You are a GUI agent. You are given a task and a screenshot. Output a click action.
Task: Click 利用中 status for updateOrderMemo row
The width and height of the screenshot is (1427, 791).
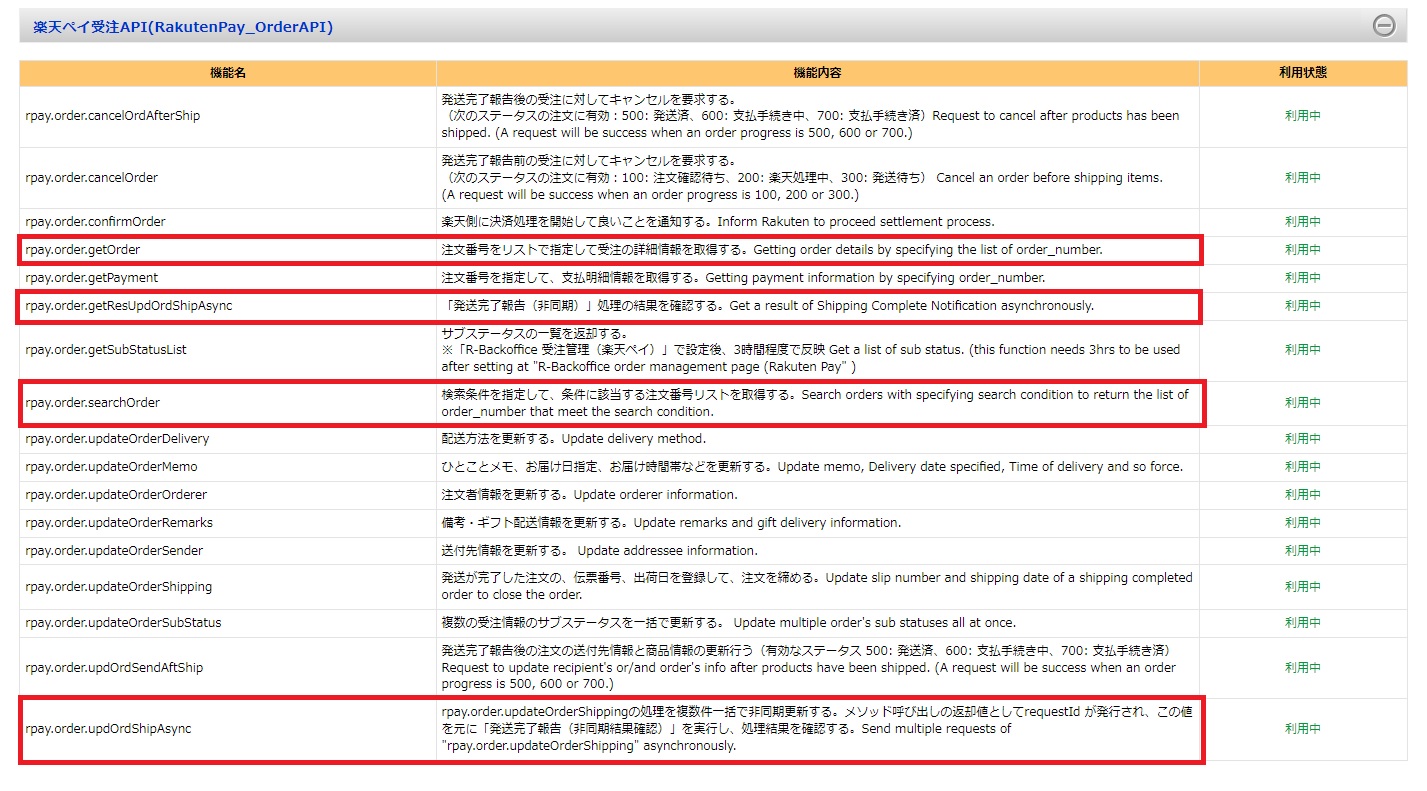pyautogui.click(x=1303, y=467)
